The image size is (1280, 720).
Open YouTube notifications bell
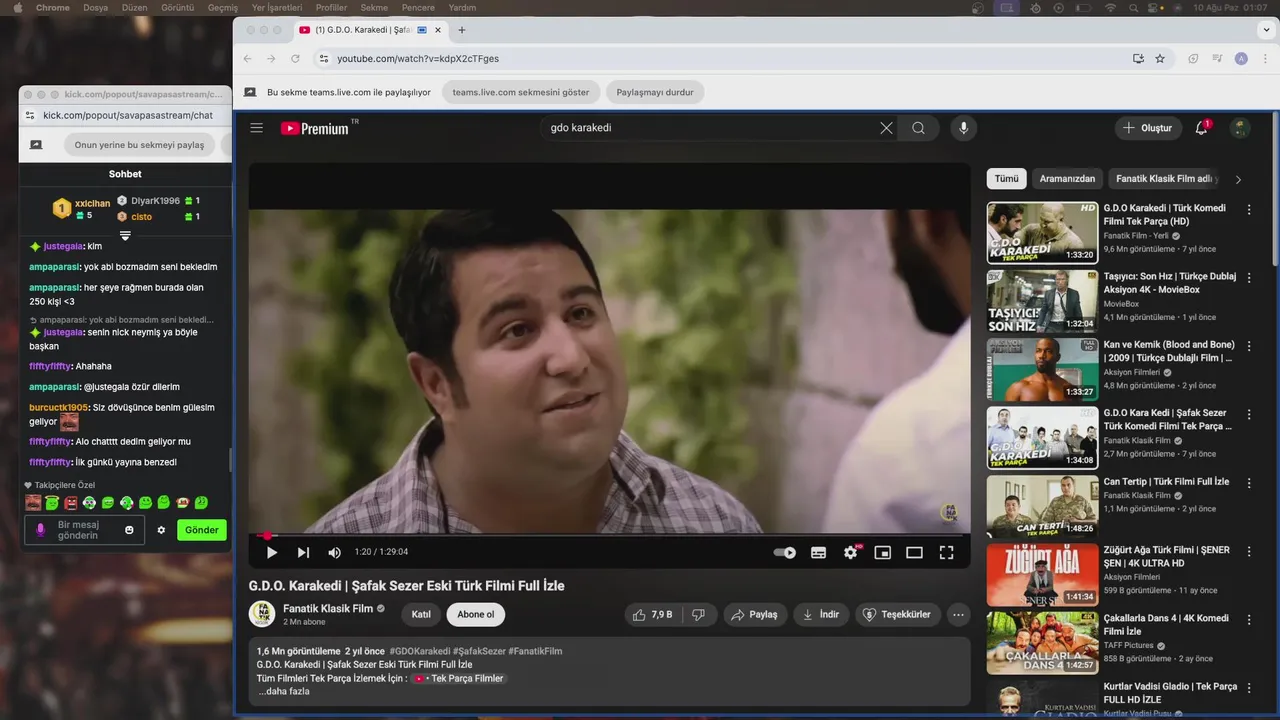pos(1202,128)
